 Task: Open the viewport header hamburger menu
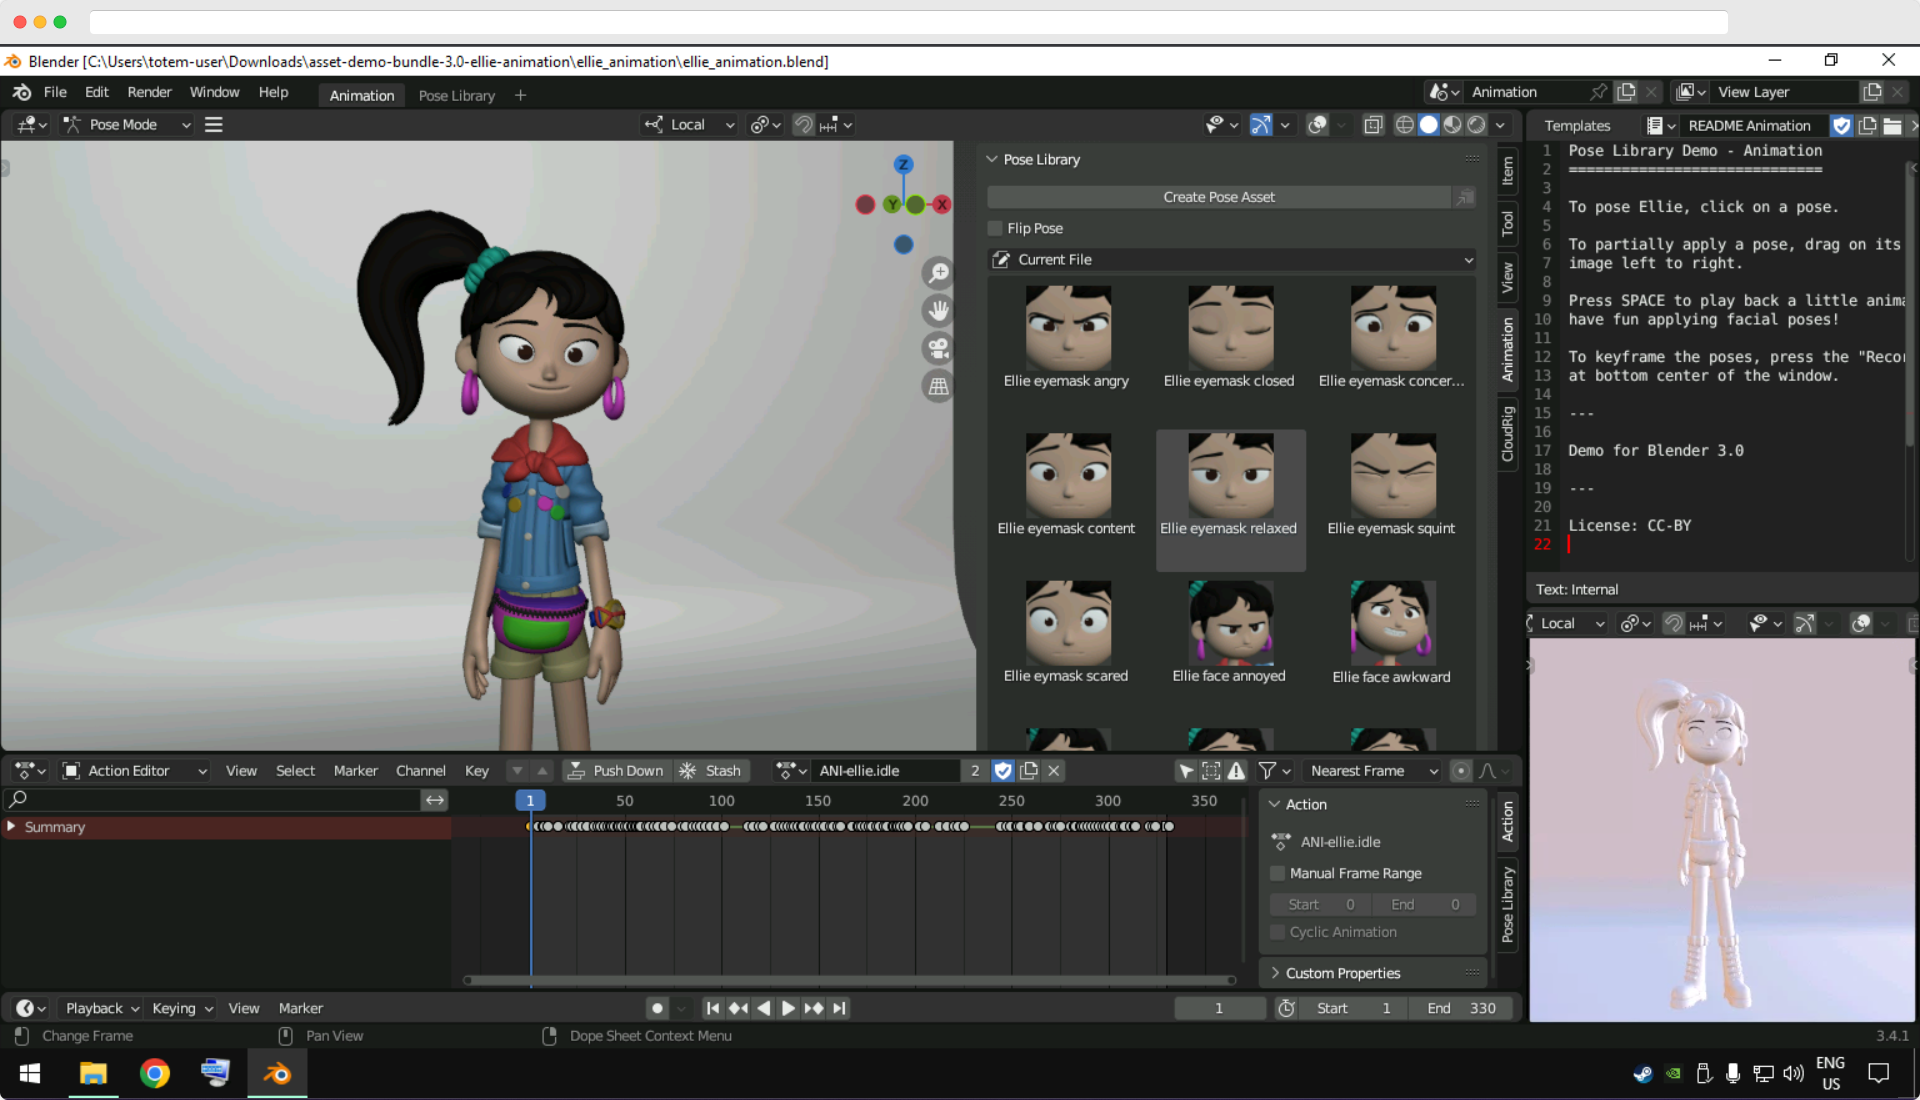213,125
